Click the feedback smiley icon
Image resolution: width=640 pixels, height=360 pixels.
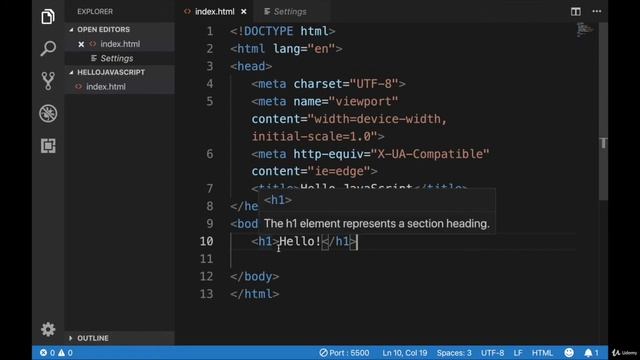[569, 353]
